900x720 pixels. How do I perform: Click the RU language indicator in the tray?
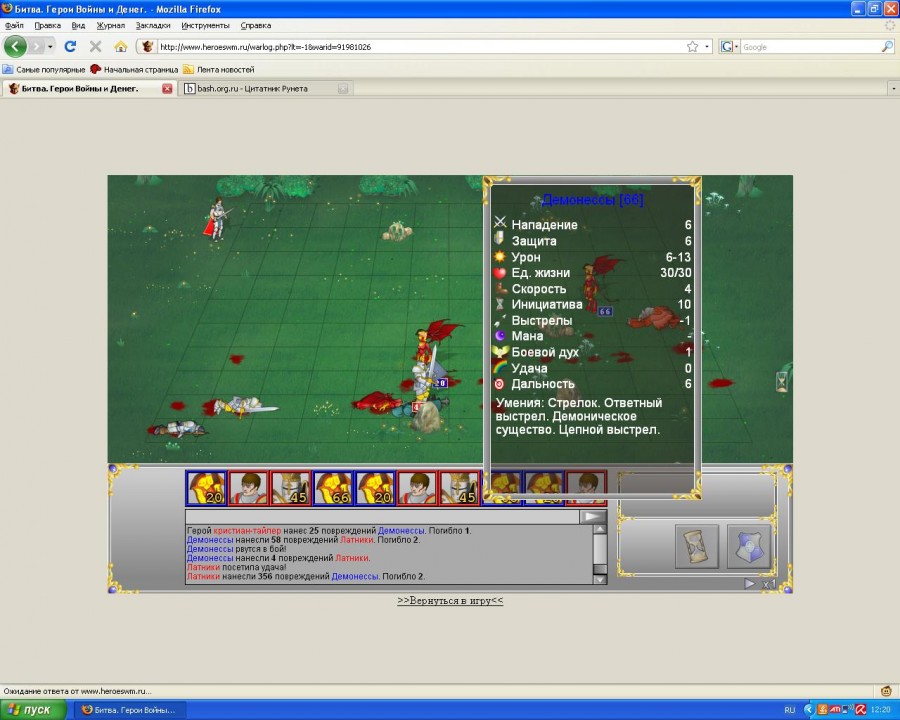pyautogui.click(x=790, y=710)
